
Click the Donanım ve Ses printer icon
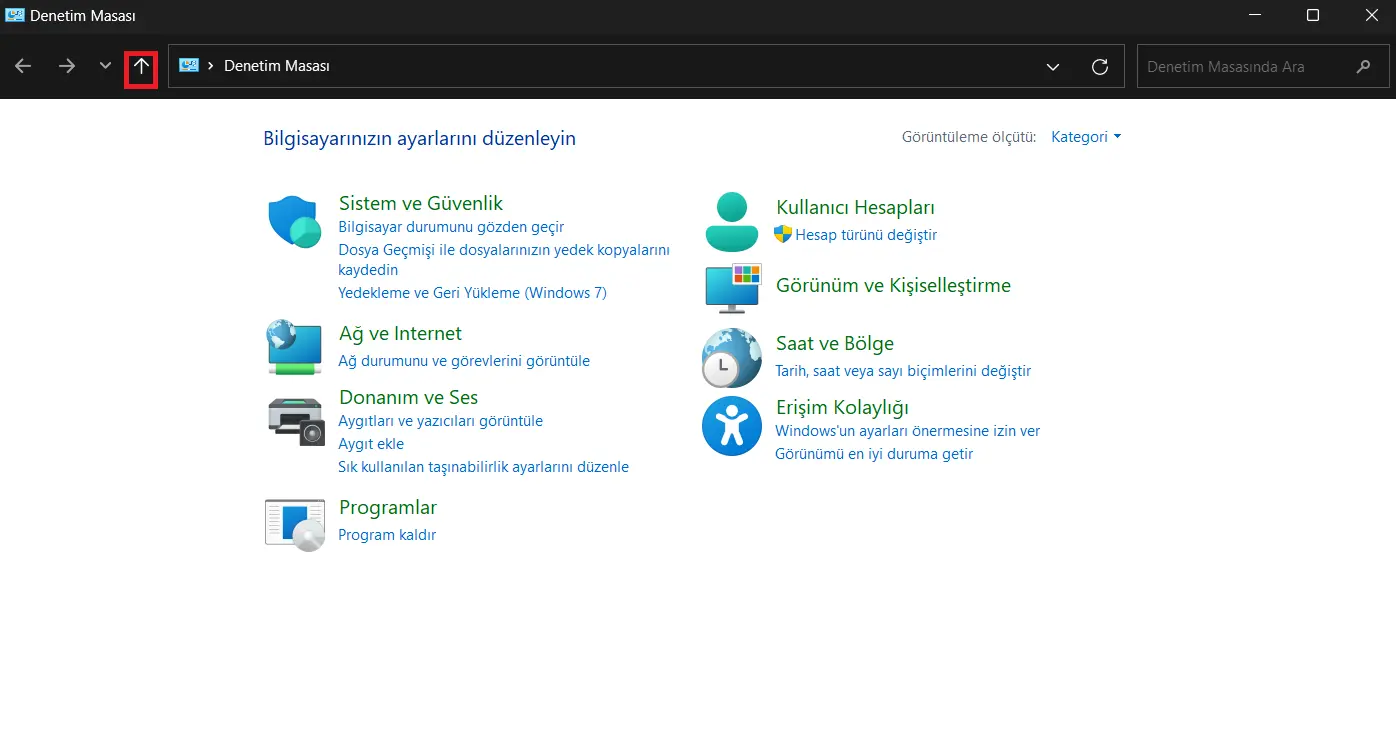[296, 421]
